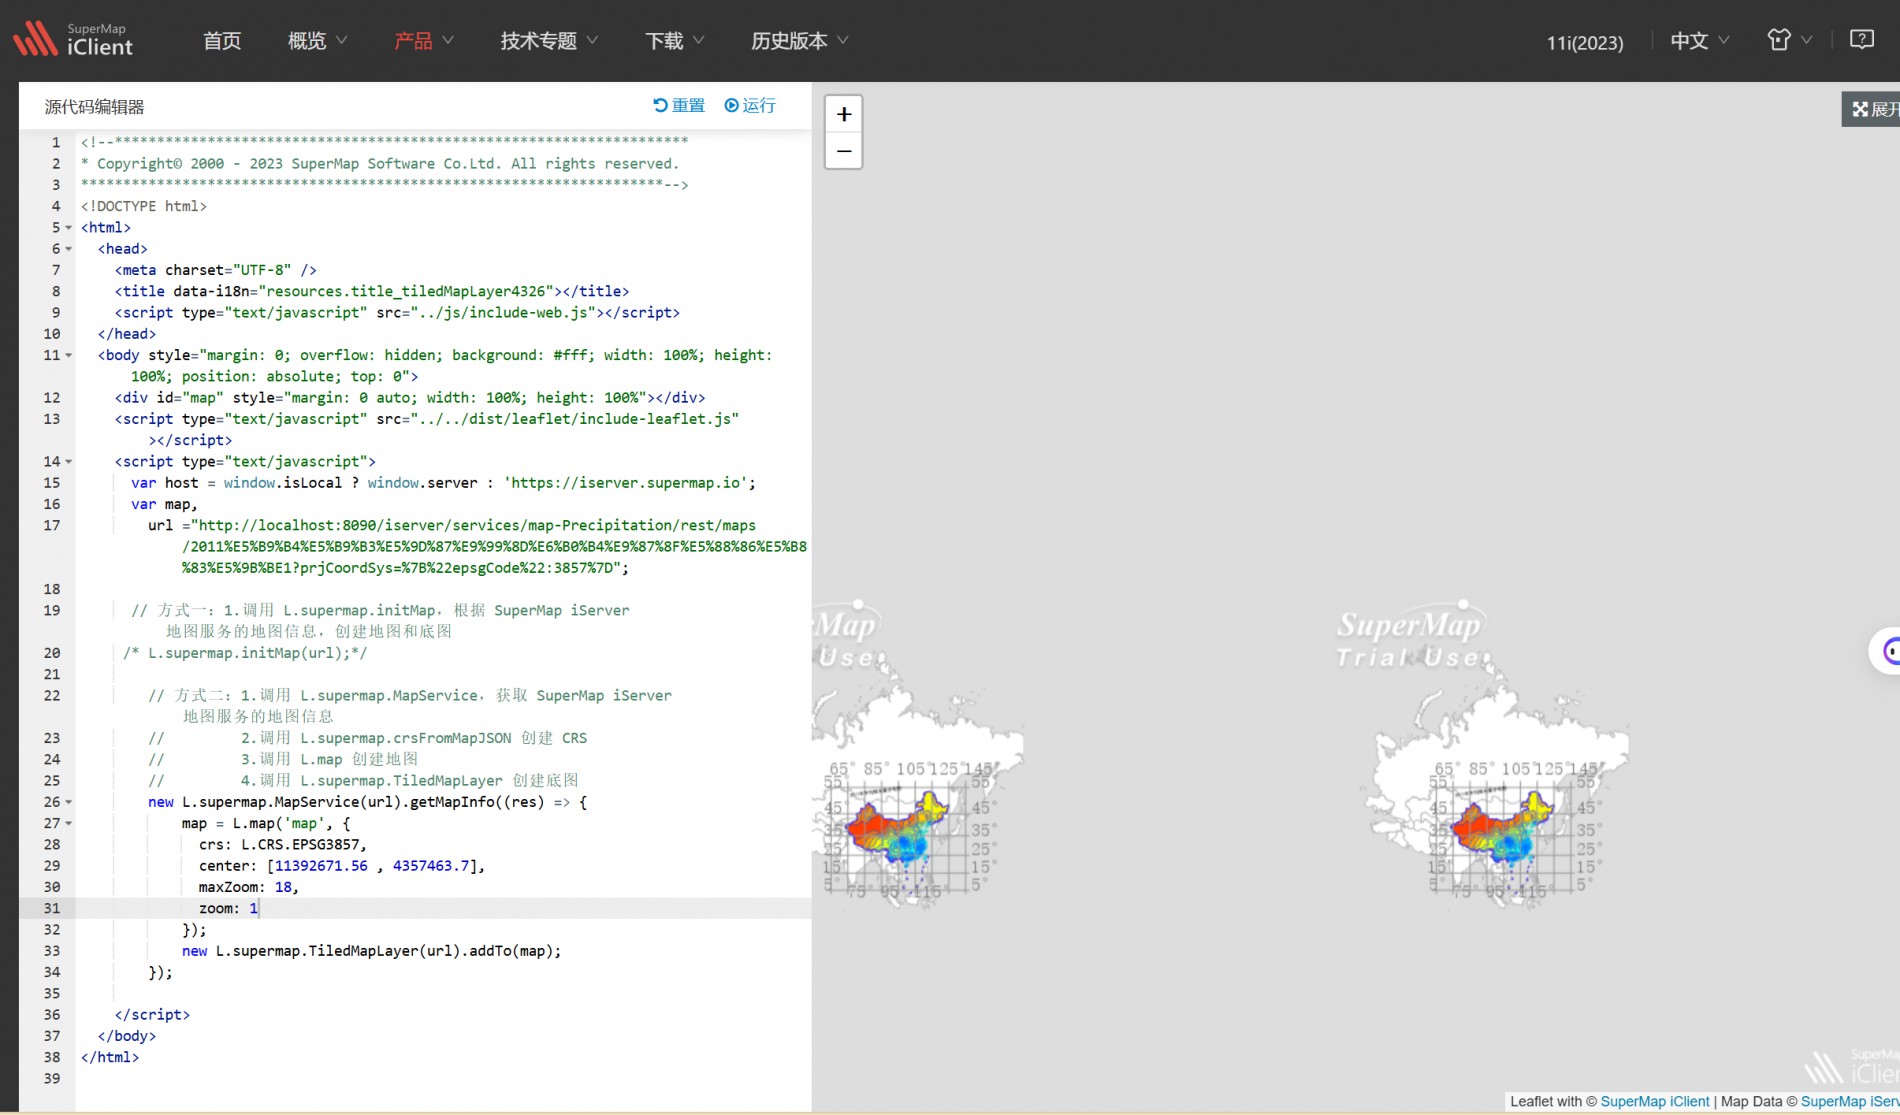The width and height of the screenshot is (1900, 1115).
Task: Click the div id="map" code line
Action: 410,398
